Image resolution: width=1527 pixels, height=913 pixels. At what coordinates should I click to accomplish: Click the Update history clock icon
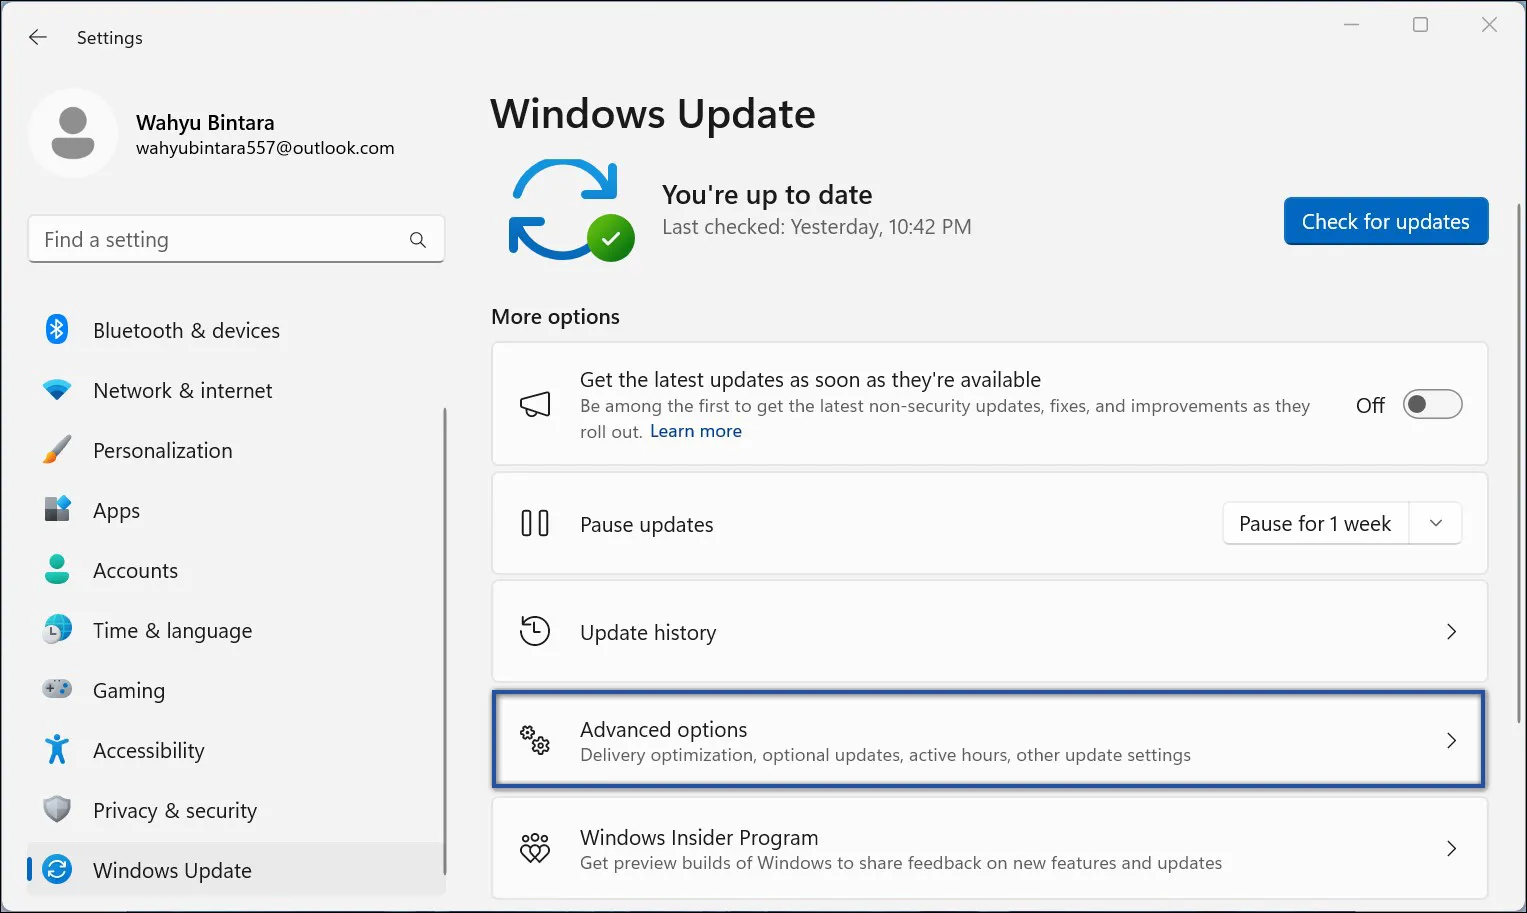click(535, 631)
